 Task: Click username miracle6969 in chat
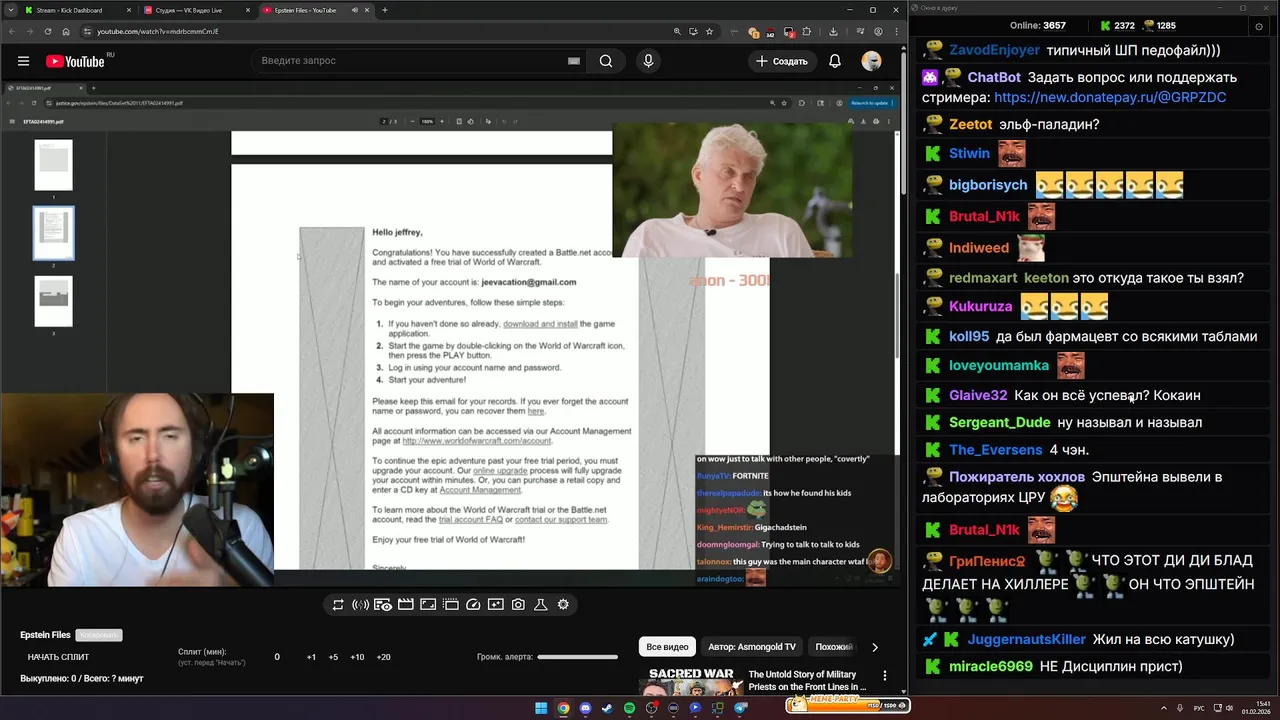click(991, 666)
